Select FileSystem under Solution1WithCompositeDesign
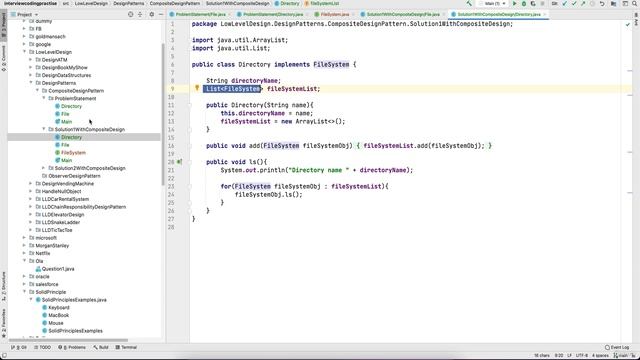This screenshot has height=360, width=640. (73, 153)
